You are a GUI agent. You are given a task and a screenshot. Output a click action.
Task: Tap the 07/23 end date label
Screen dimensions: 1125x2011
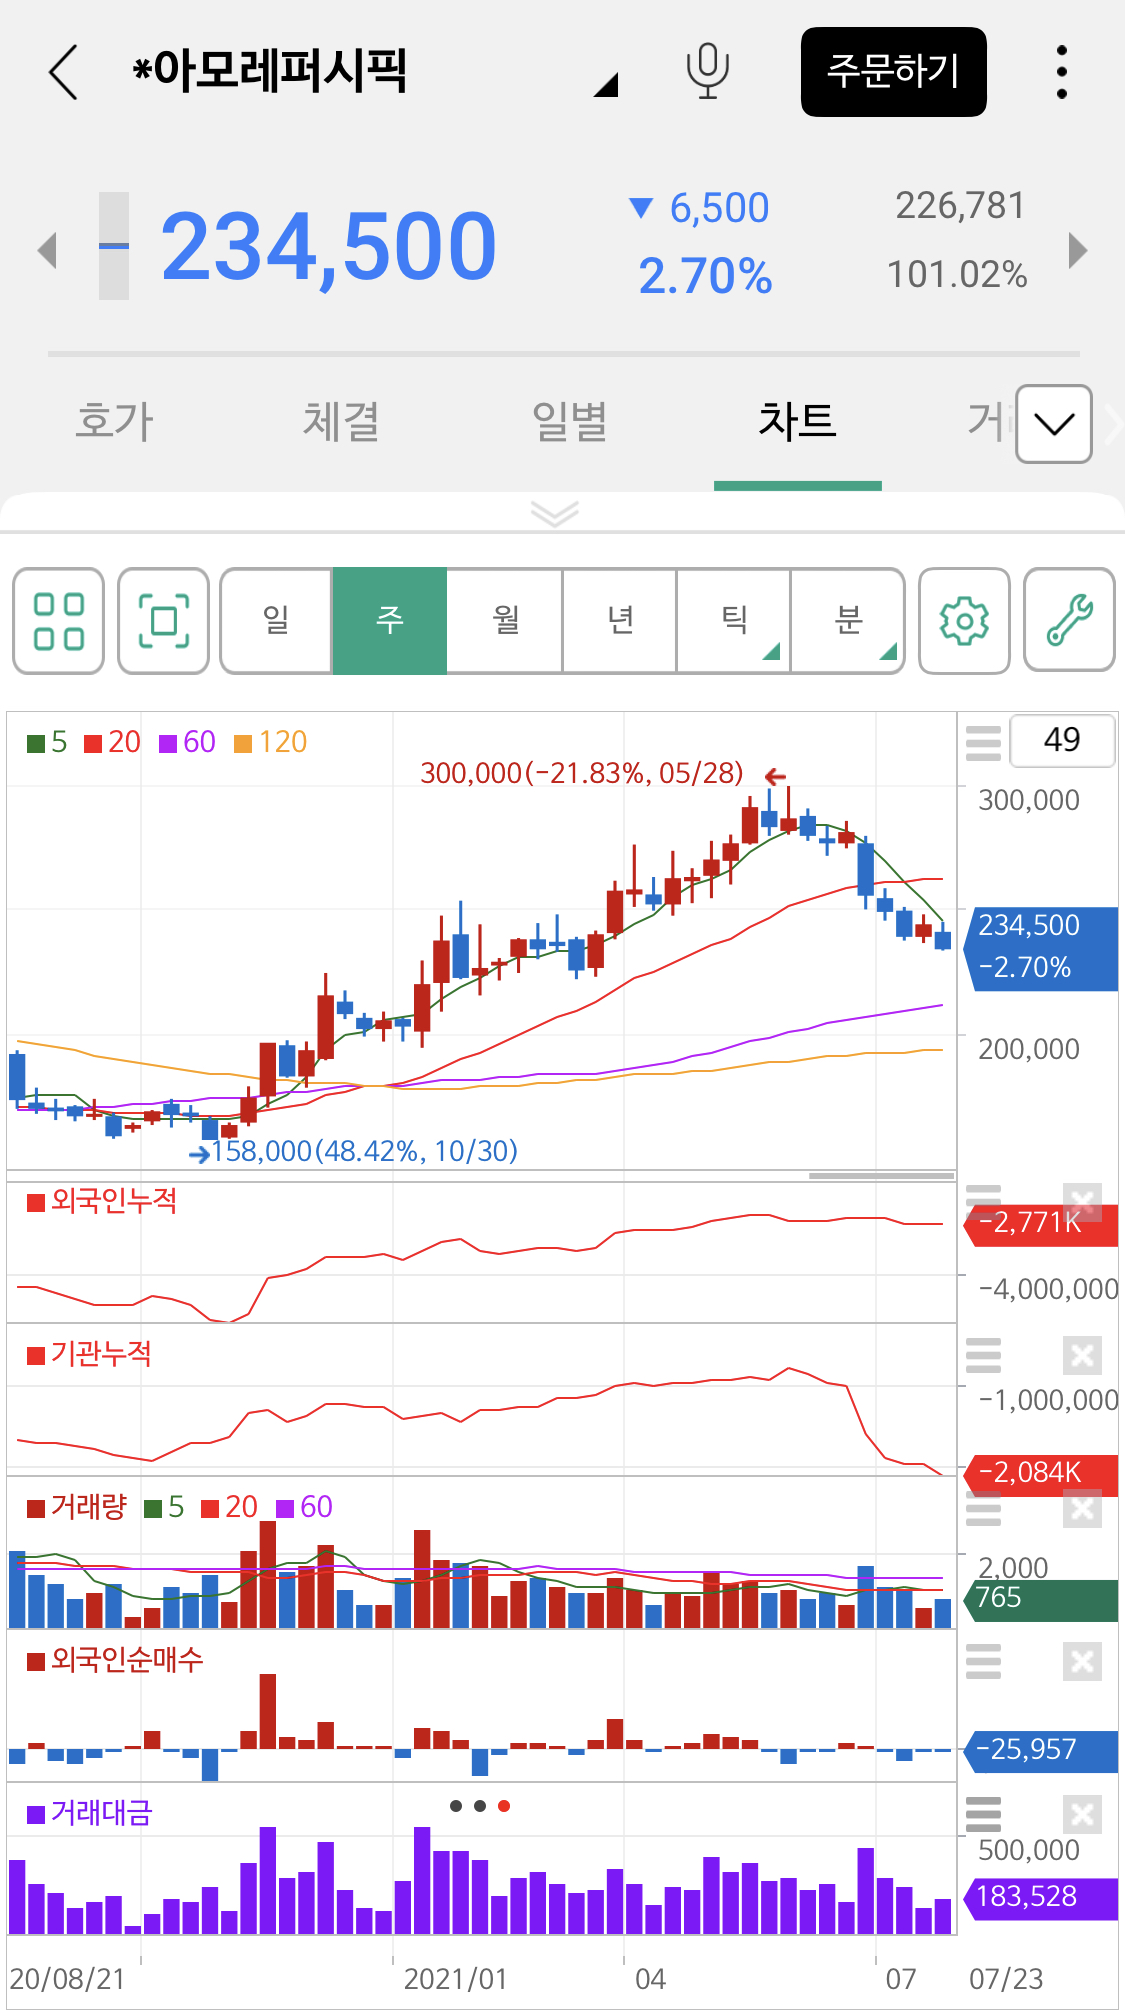click(x=1006, y=1978)
